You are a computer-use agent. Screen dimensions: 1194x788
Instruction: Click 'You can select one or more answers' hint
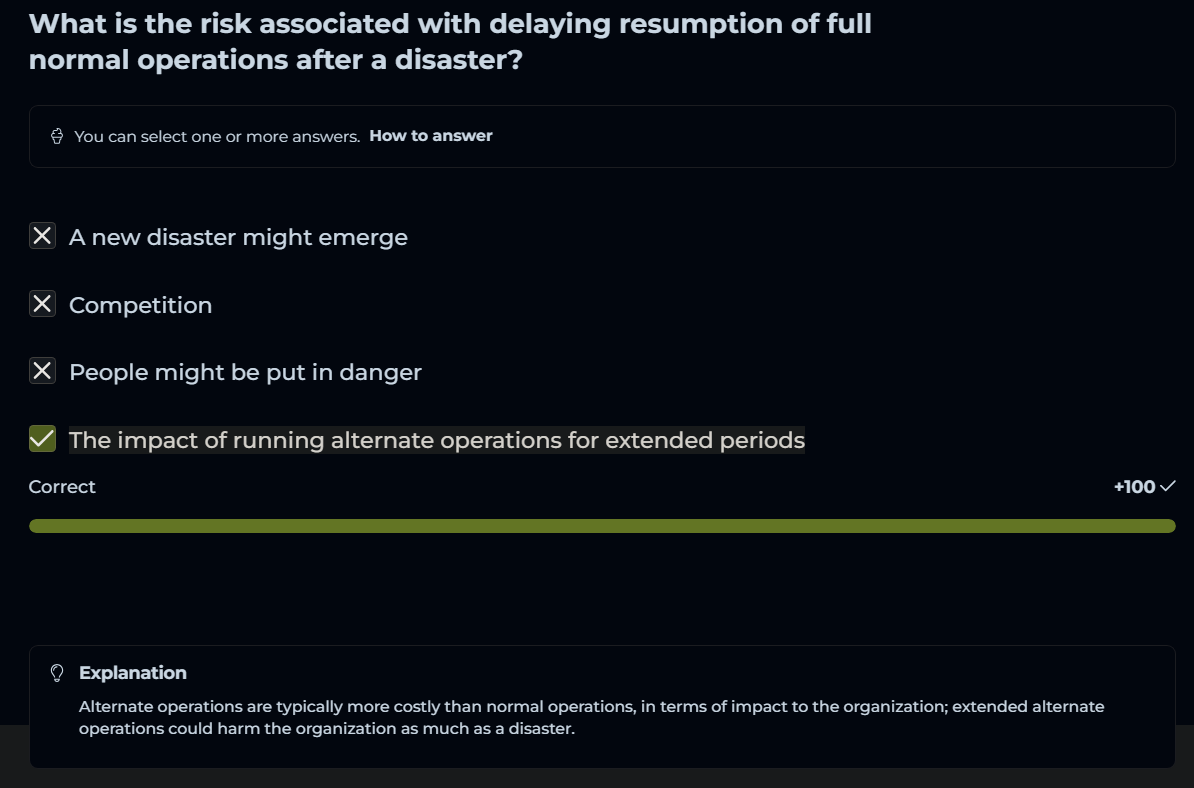(x=217, y=136)
